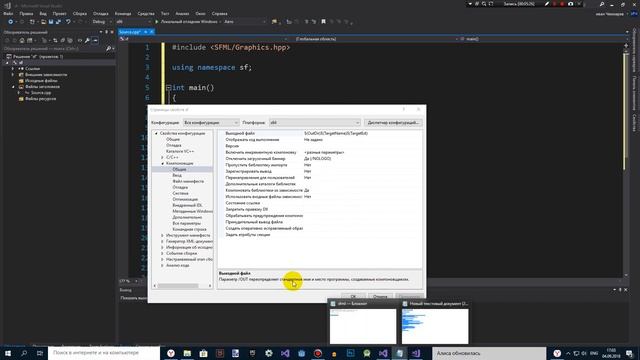
Task: Open the Сборка menu
Action: (x=80, y=13)
